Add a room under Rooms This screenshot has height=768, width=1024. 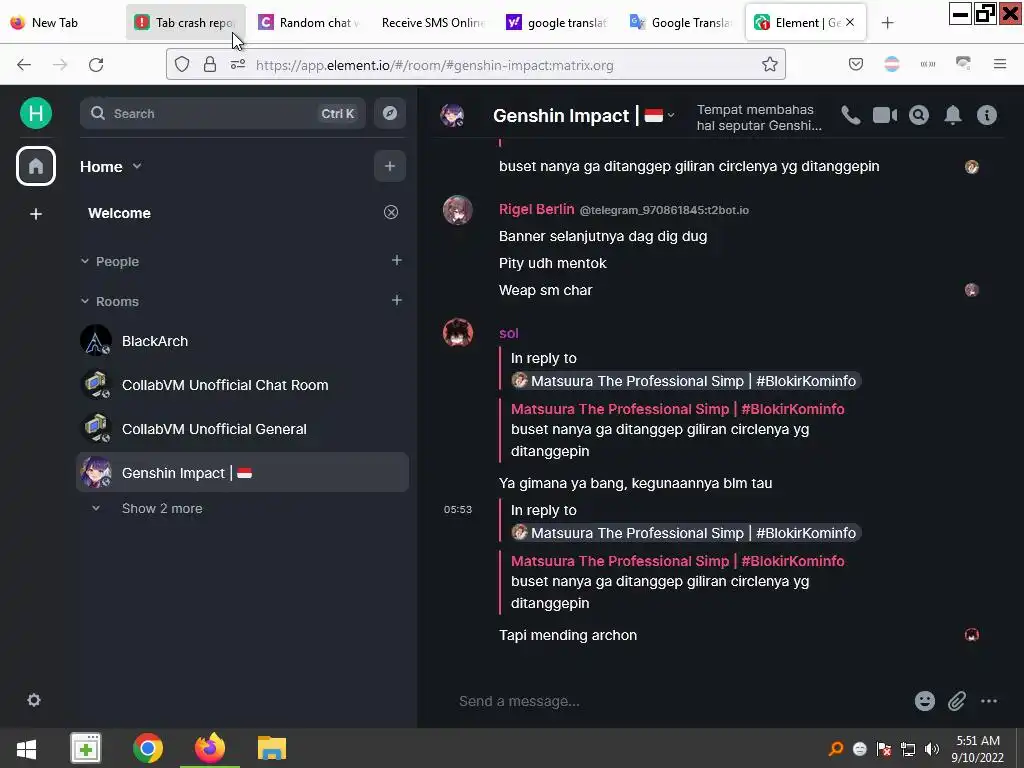[x=396, y=300]
